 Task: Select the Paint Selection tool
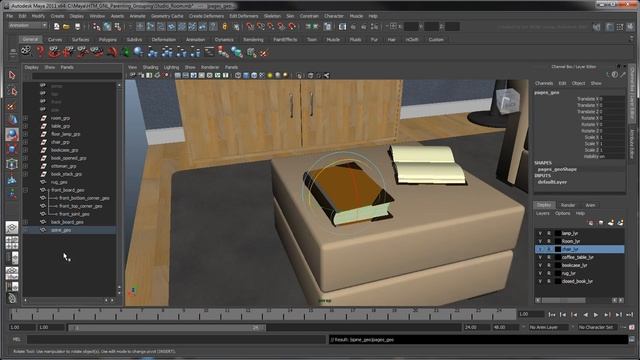click(x=12, y=106)
